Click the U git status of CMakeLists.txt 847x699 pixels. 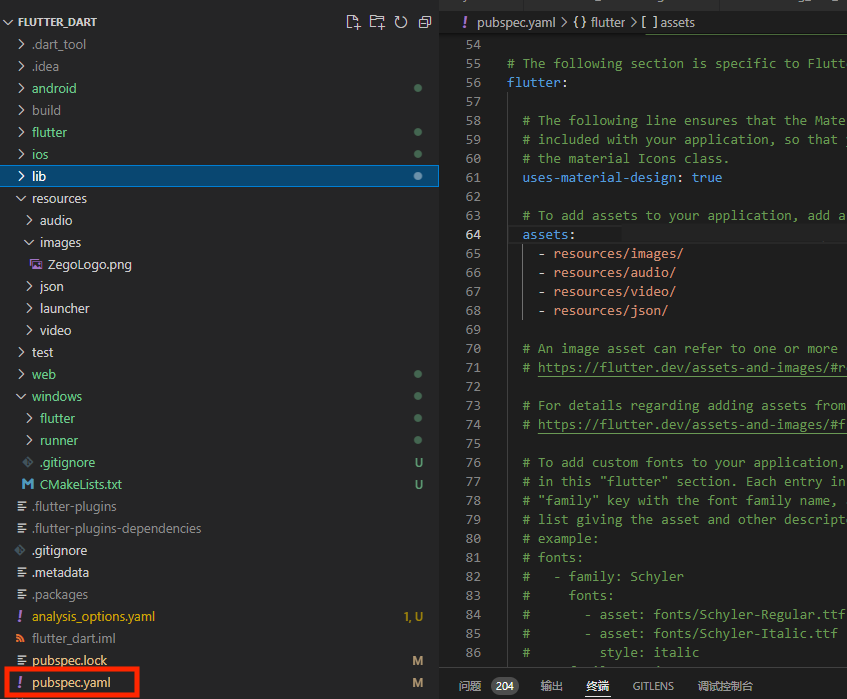click(x=418, y=485)
